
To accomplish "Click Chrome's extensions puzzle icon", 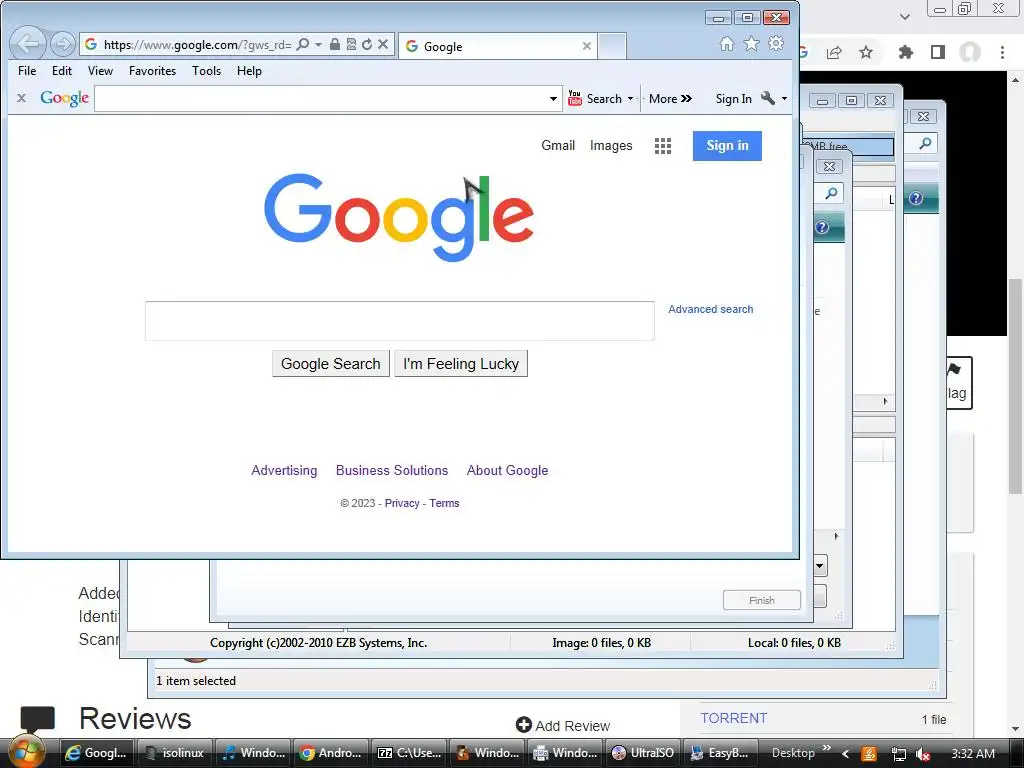I will coord(906,52).
